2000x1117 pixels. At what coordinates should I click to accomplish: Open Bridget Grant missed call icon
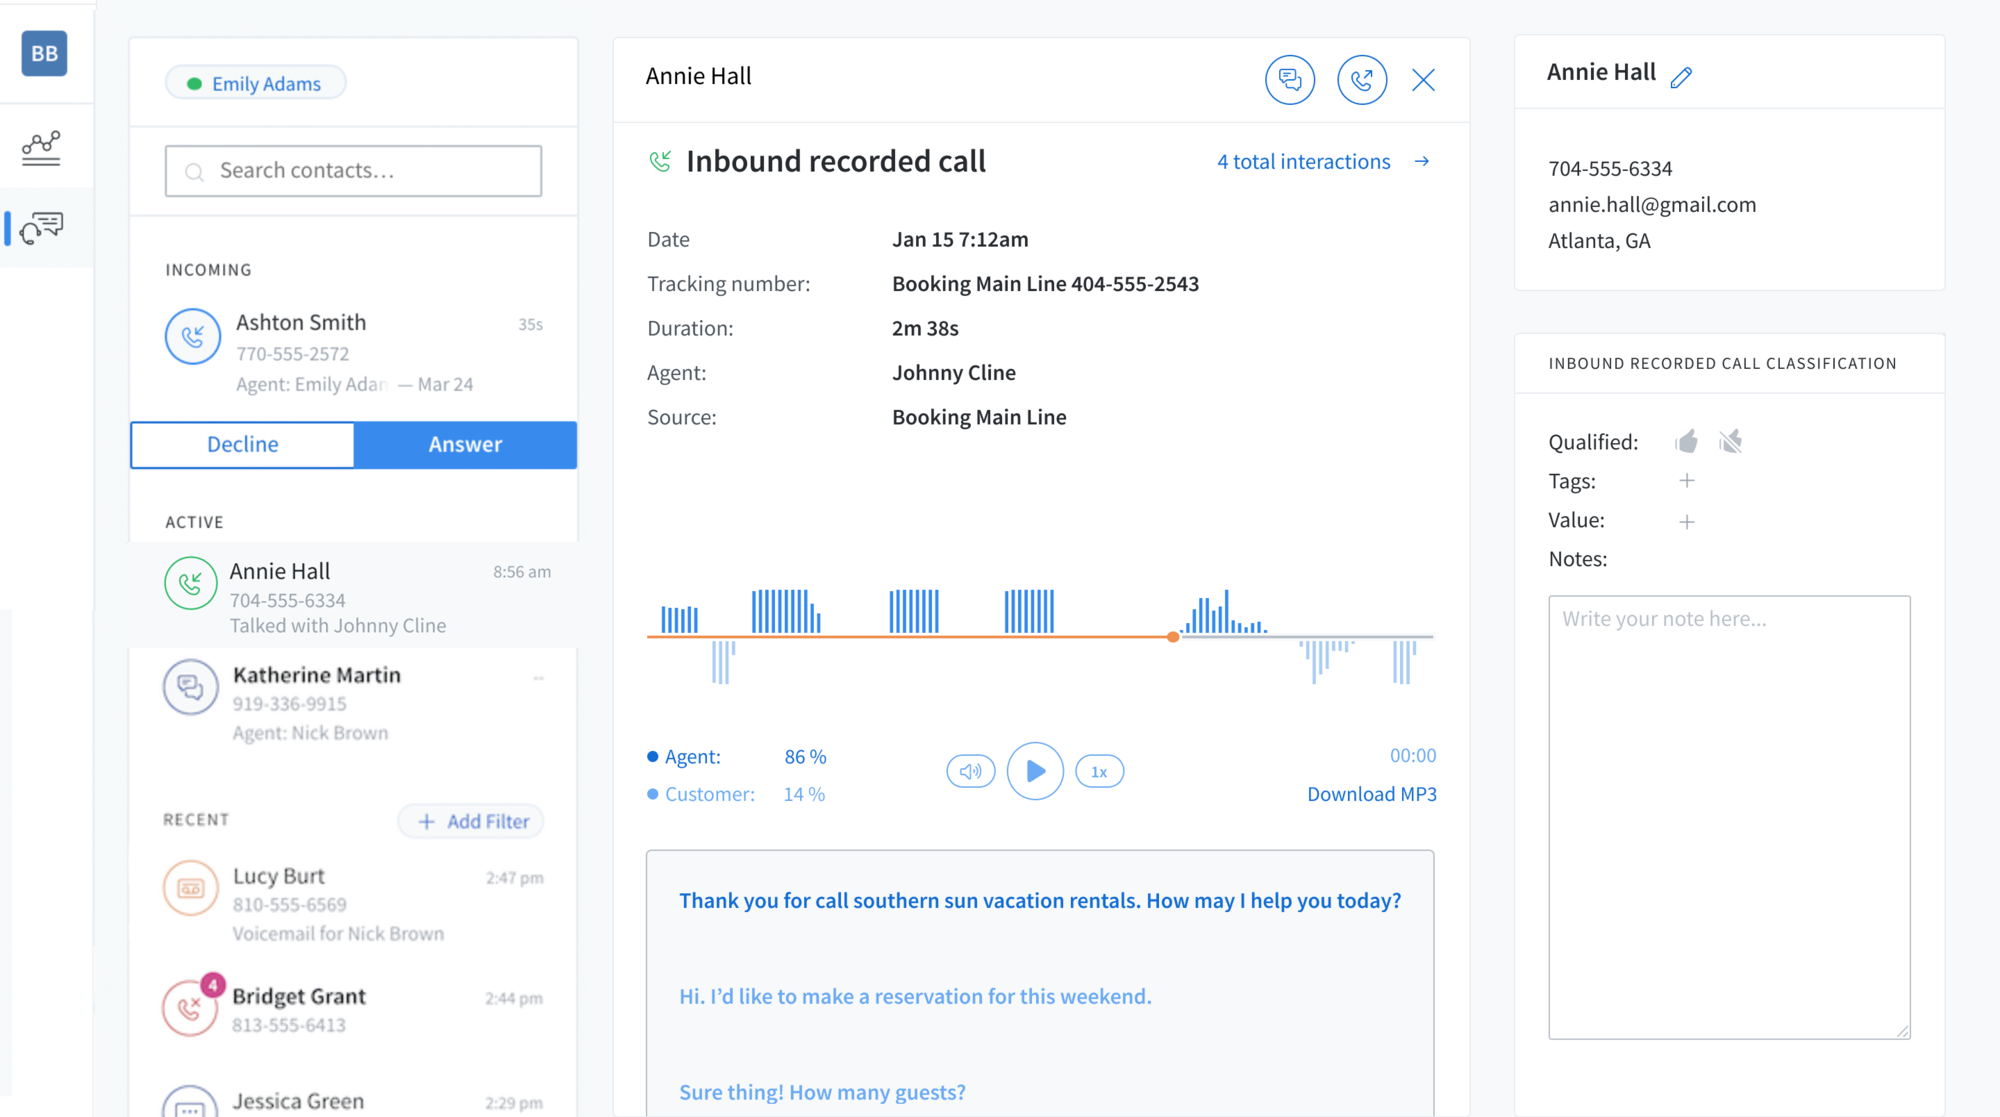pos(190,1007)
